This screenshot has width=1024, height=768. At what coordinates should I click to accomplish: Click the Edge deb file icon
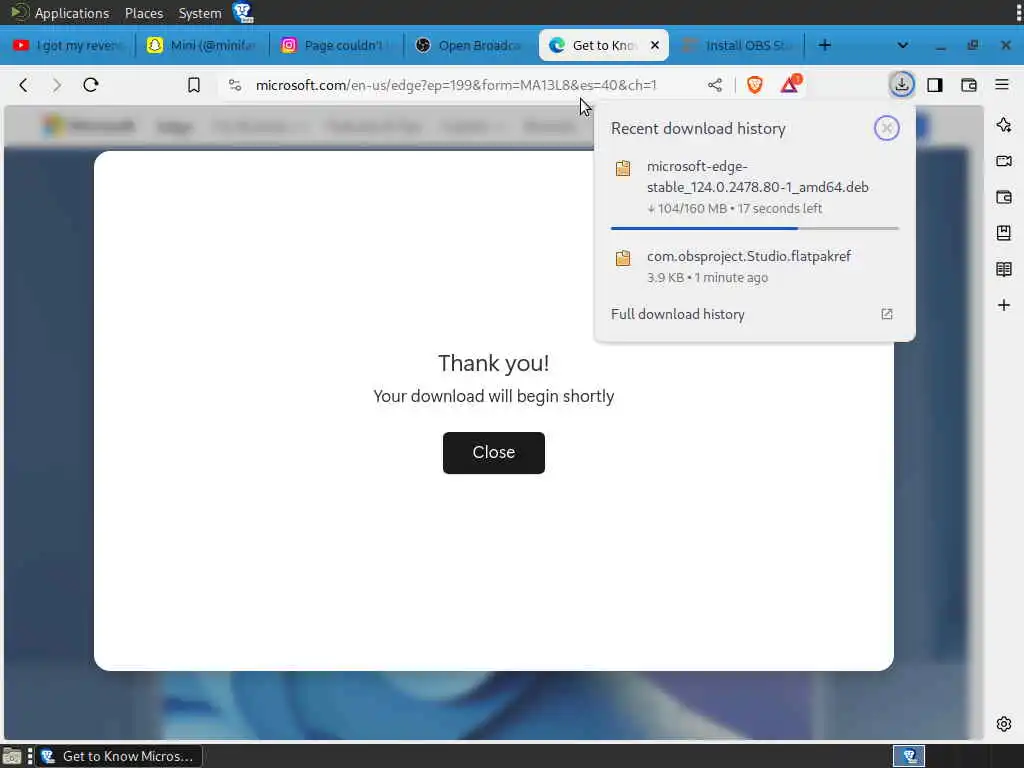pyautogui.click(x=623, y=168)
